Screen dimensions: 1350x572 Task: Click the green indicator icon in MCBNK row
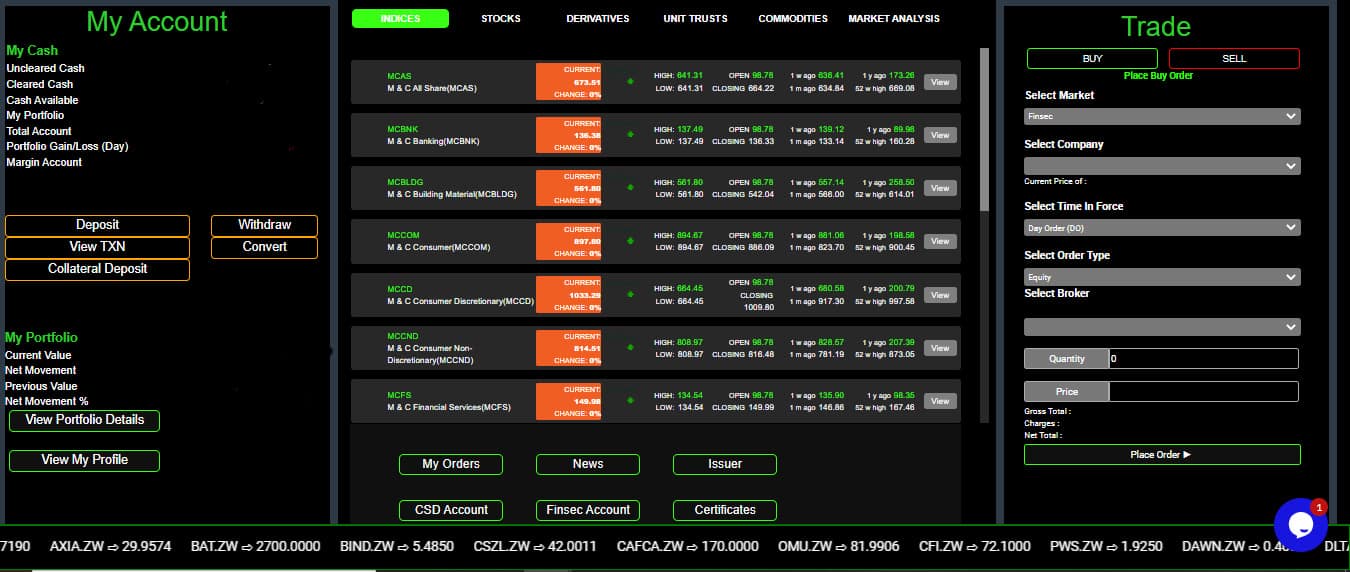click(630, 135)
